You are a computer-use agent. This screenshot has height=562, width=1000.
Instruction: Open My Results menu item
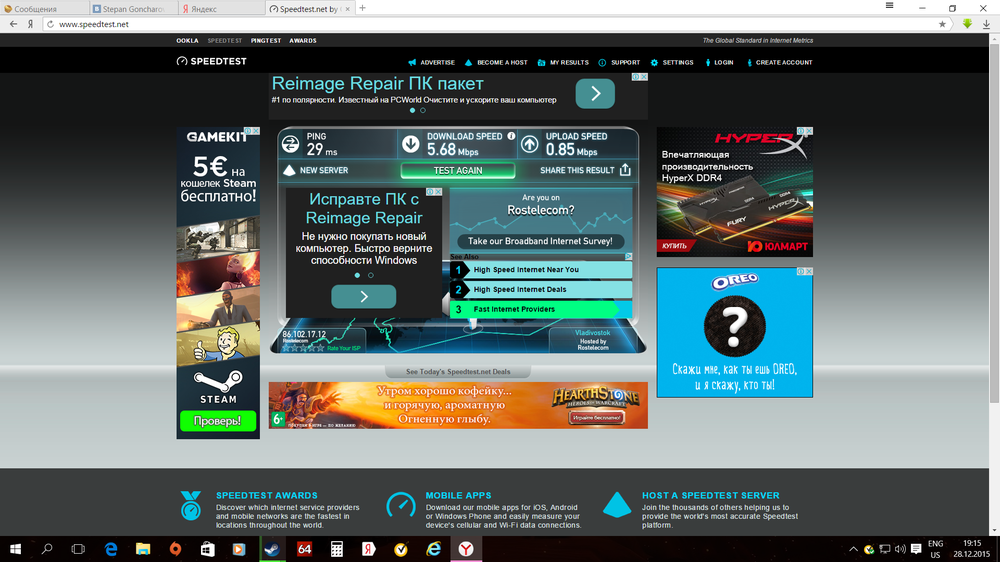click(563, 63)
